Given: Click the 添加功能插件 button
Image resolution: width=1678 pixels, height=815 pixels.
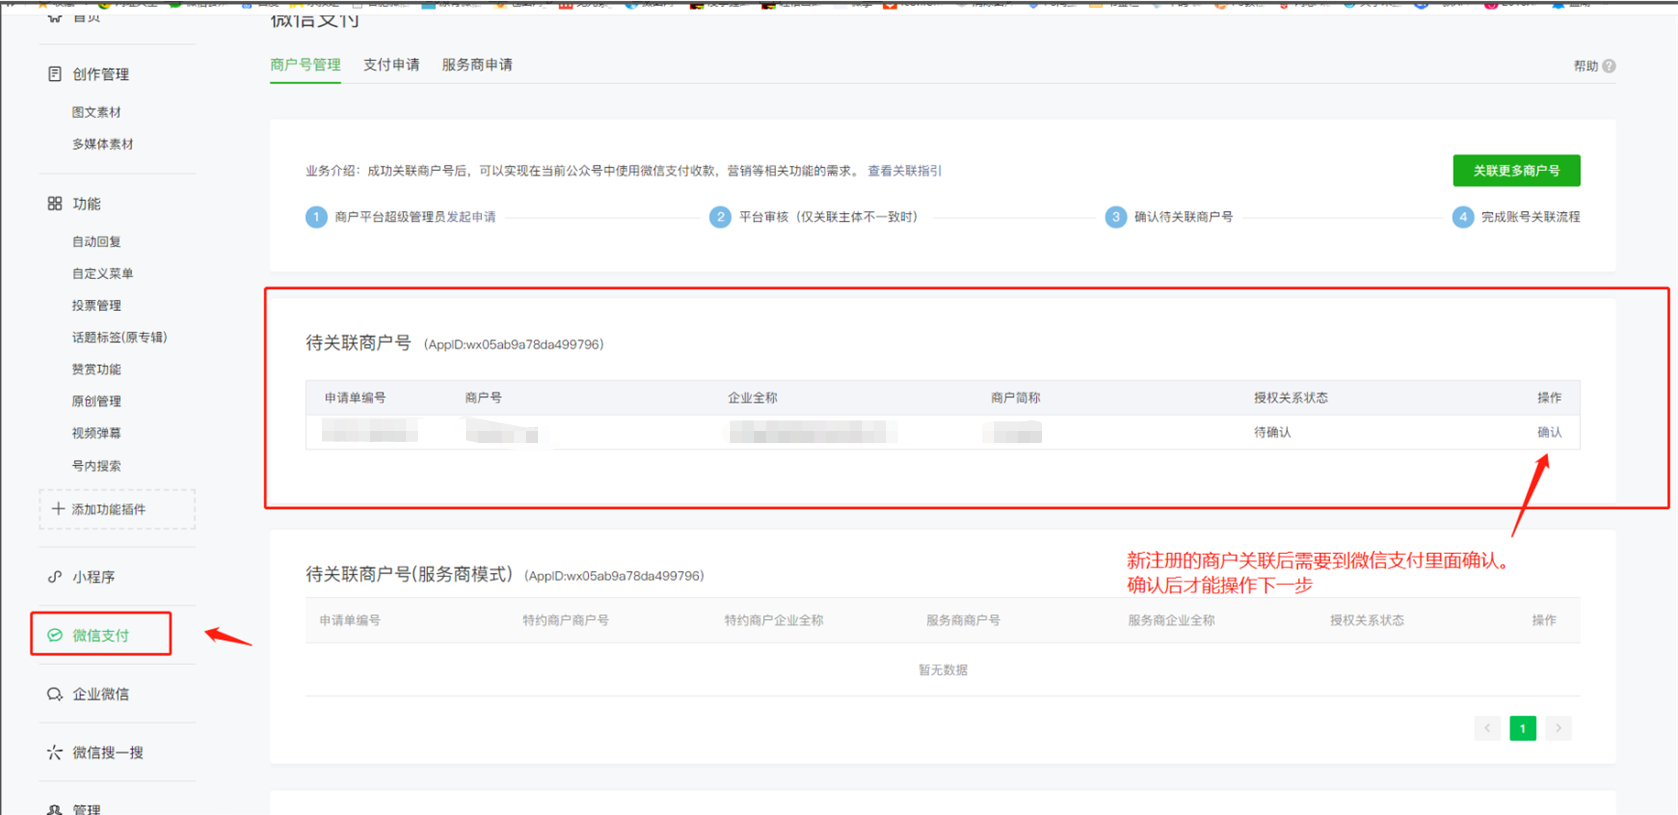Looking at the screenshot, I should pos(117,509).
